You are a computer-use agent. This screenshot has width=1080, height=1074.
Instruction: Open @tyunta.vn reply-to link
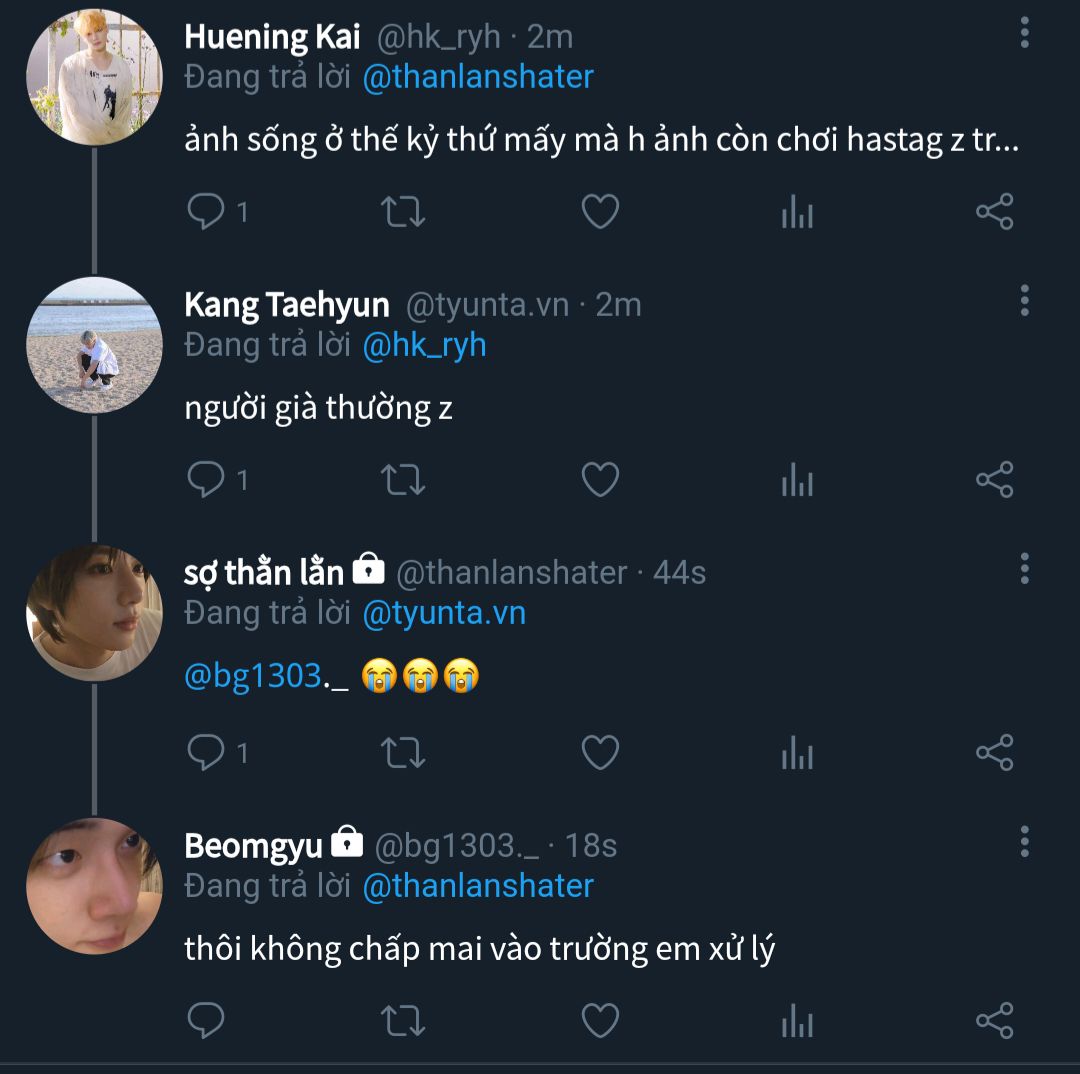tap(444, 613)
